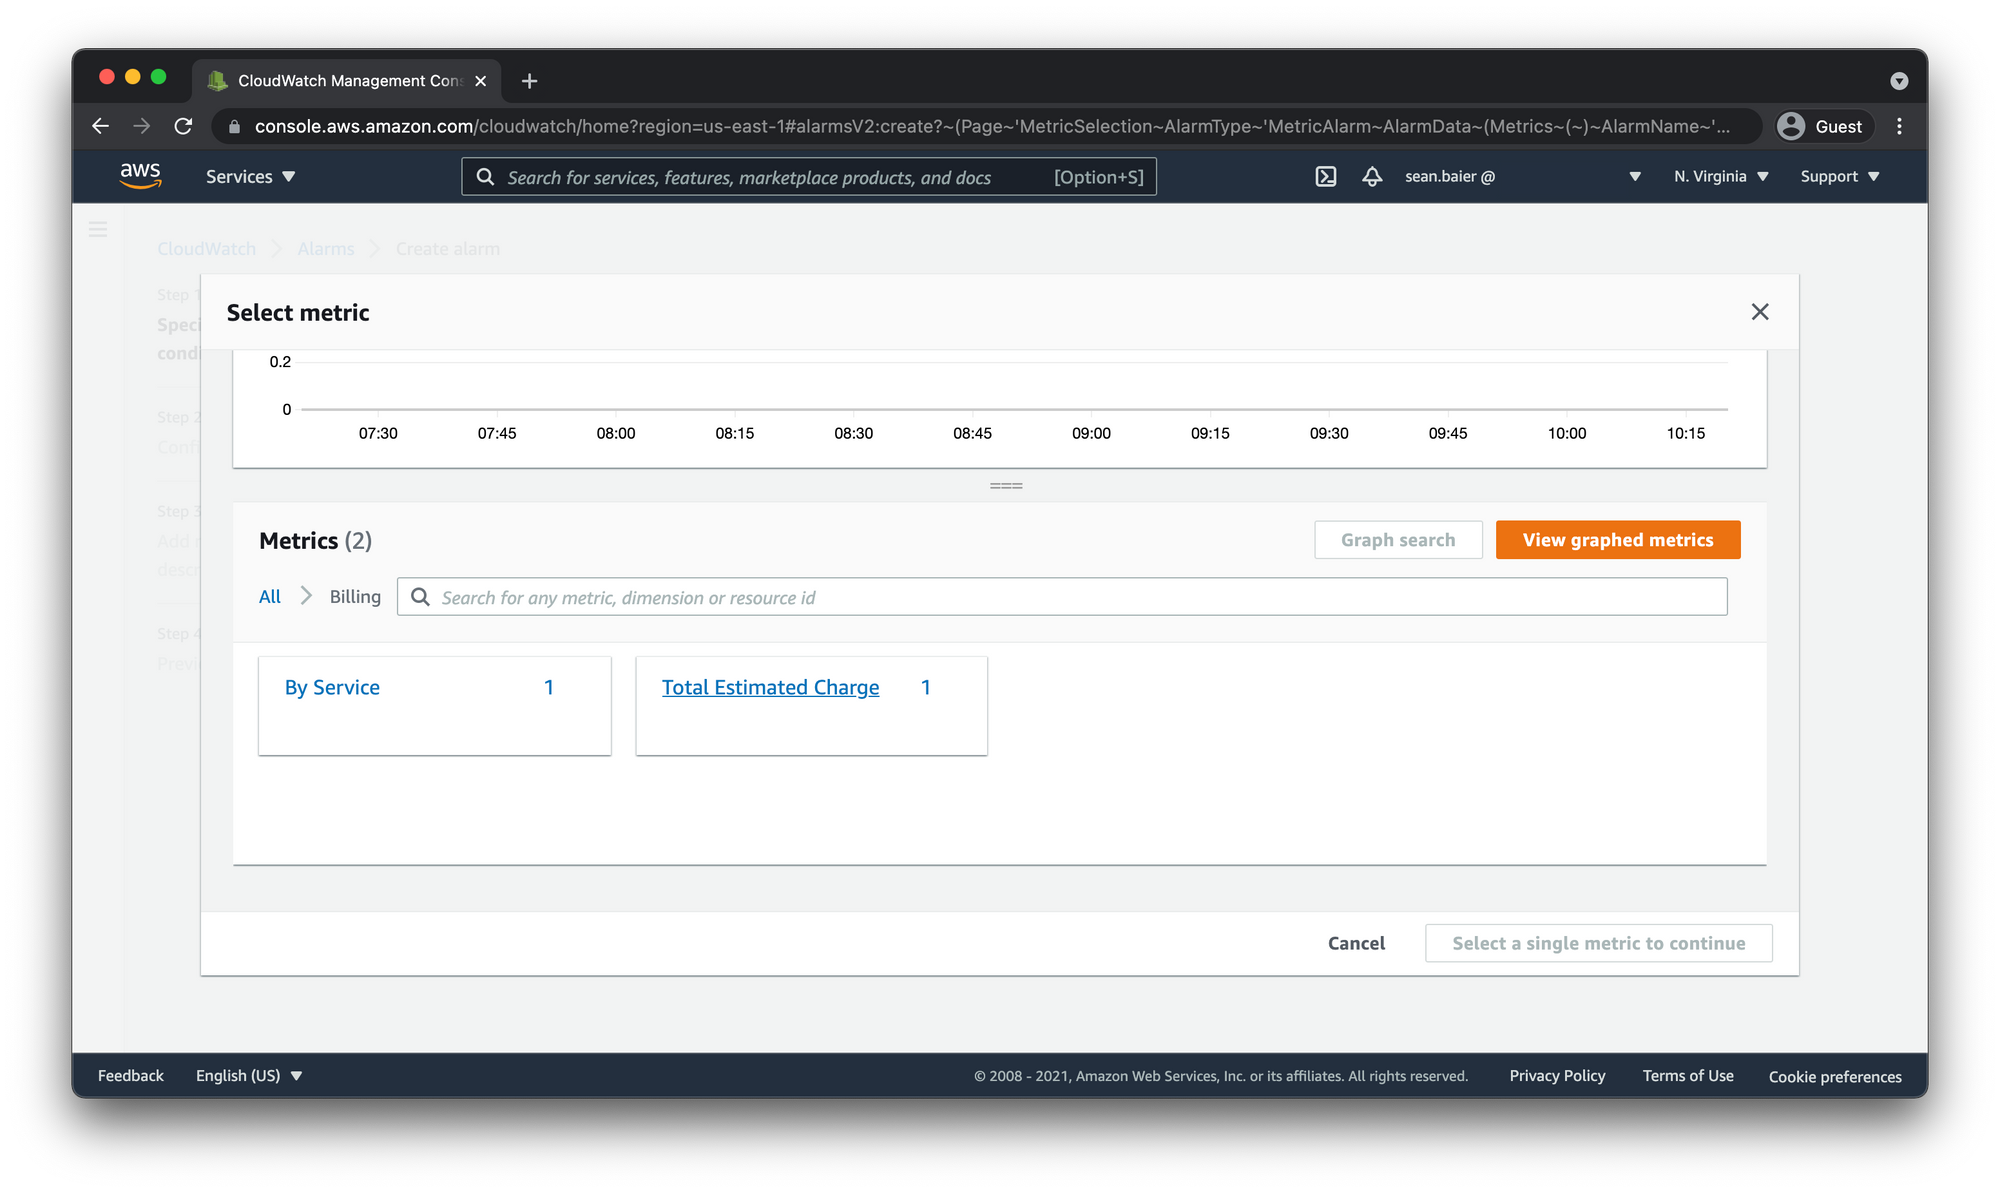Open a new browser tab
The image size is (2000, 1193).
point(530,81)
